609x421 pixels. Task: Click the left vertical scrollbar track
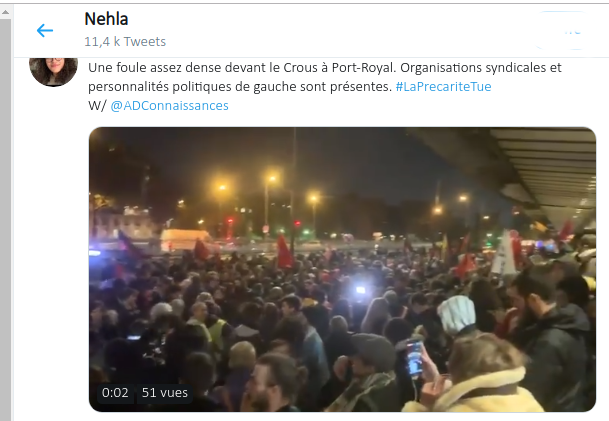pos(5,217)
